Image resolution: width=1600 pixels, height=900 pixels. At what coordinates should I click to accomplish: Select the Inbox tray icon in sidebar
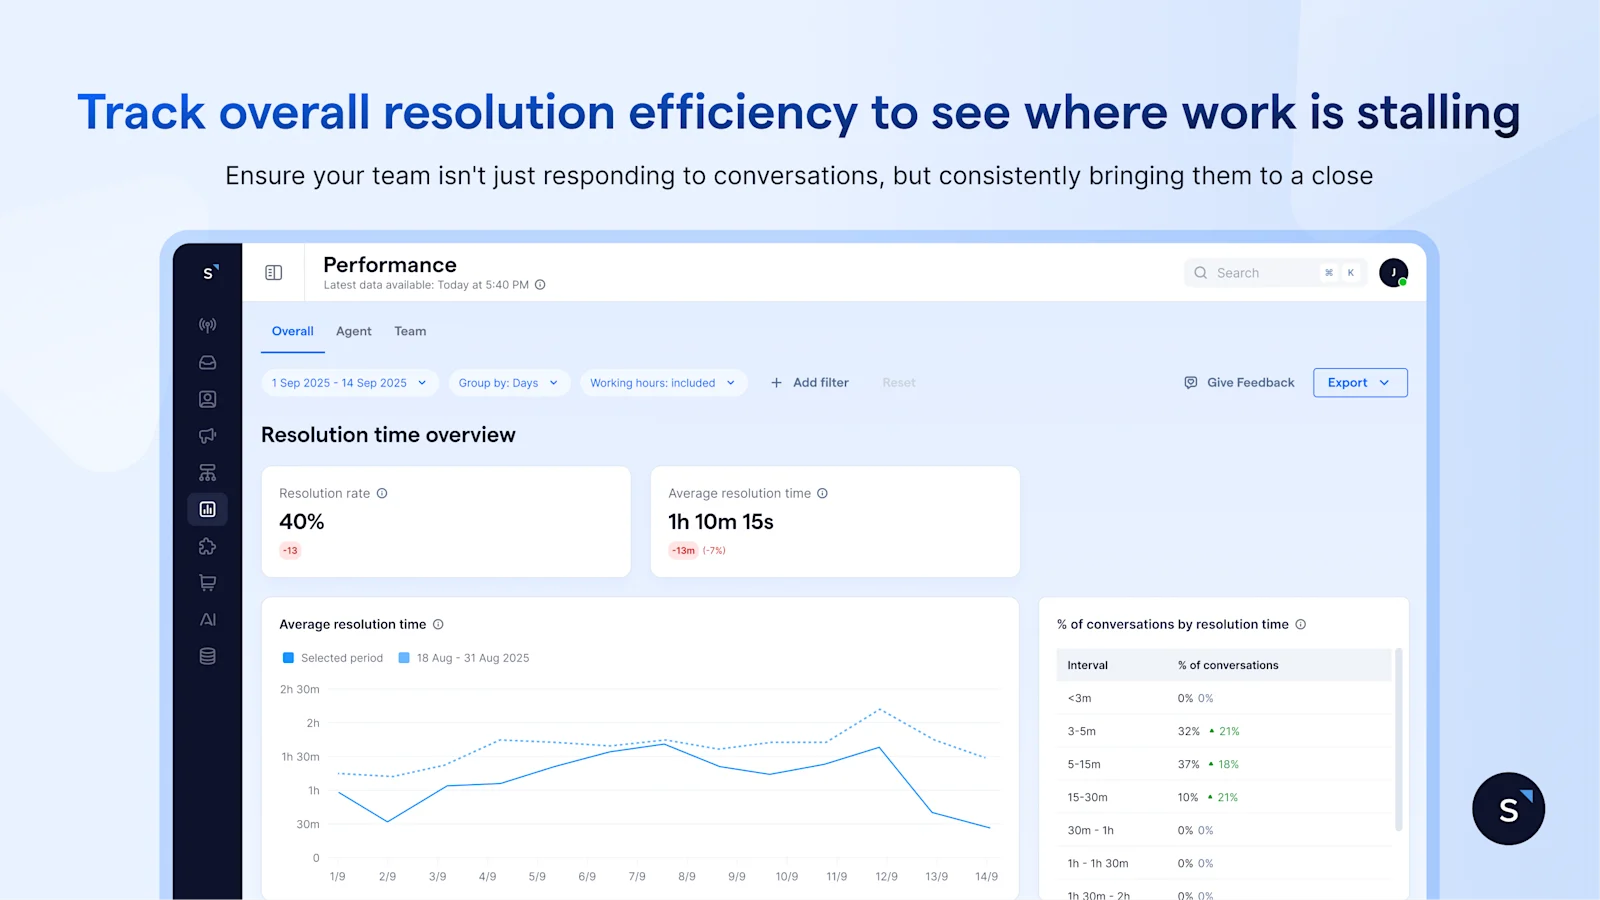(x=207, y=362)
